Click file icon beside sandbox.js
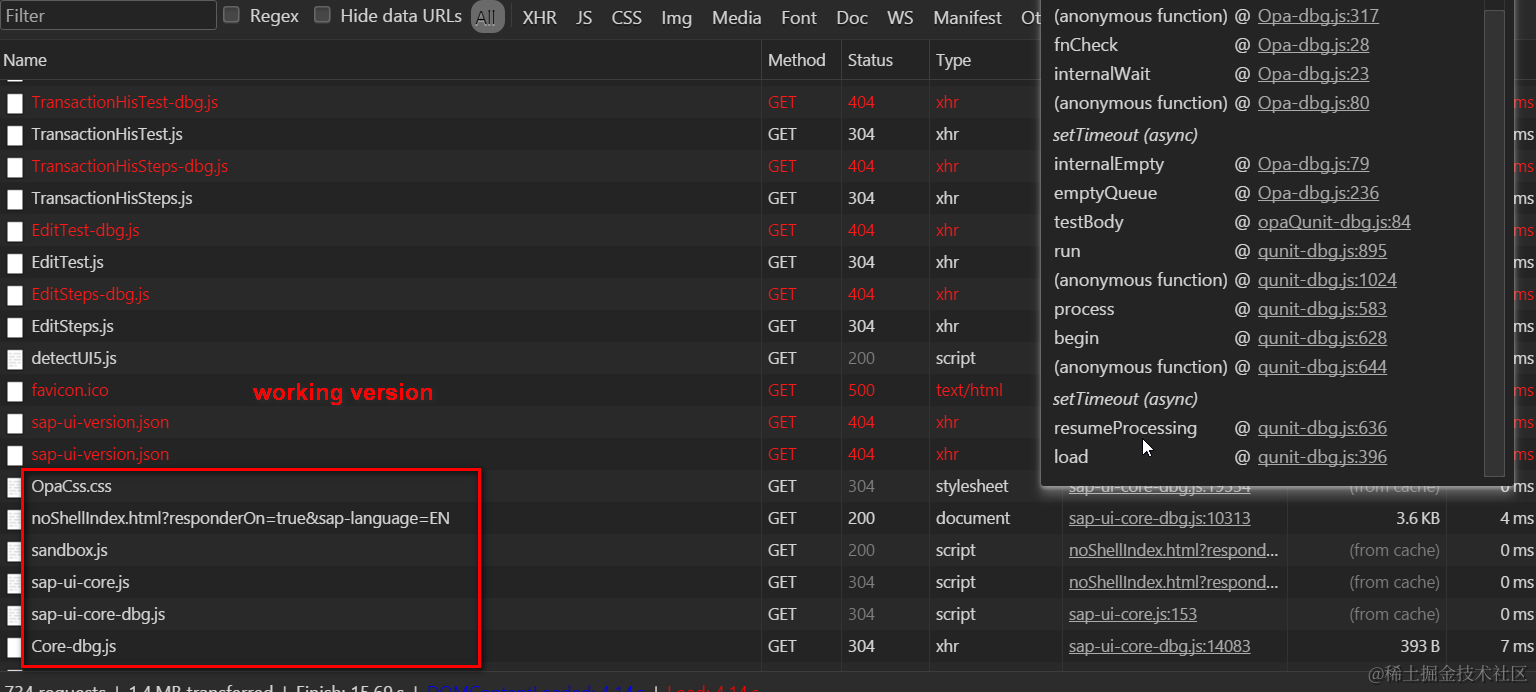This screenshot has height=692, width=1536. [15, 551]
